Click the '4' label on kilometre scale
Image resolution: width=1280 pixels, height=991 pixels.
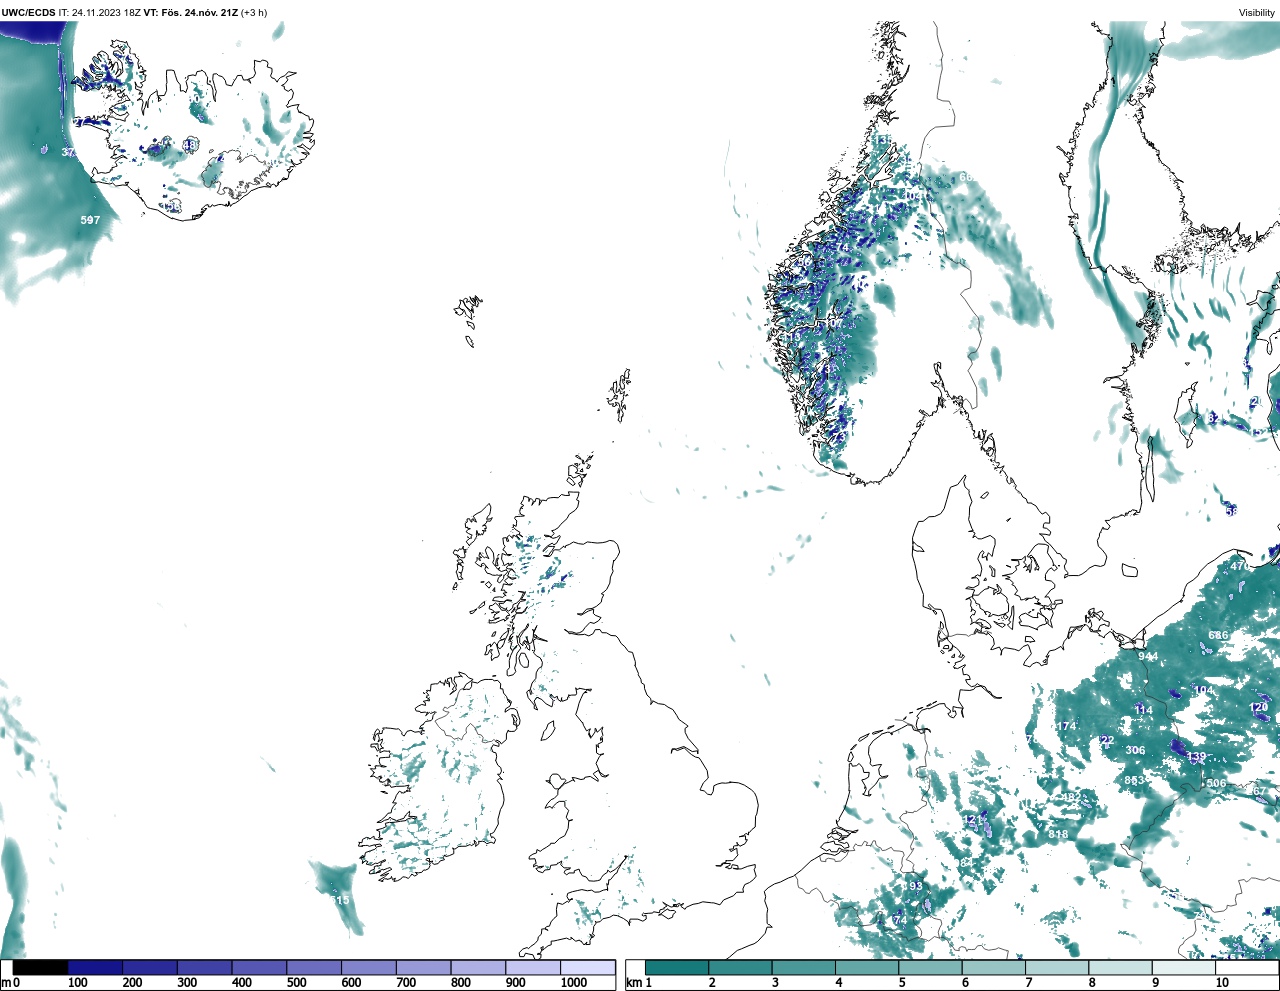coord(839,983)
